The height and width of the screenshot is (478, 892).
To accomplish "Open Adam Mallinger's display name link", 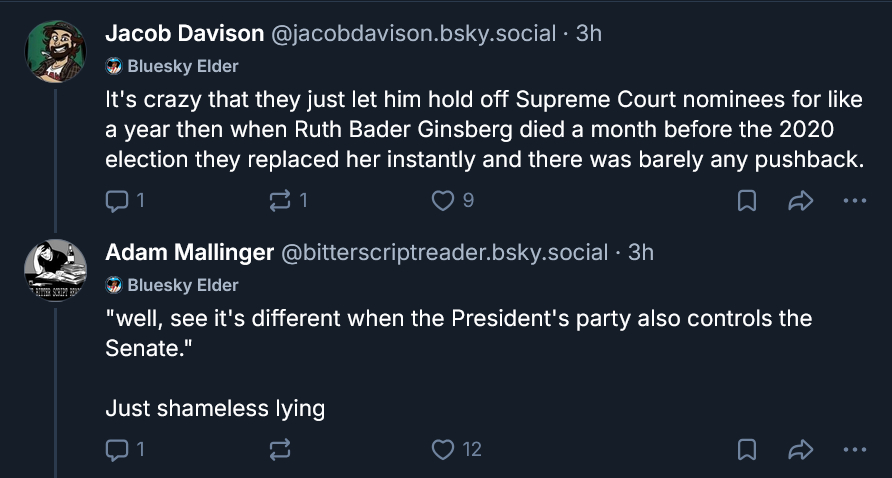I will tap(189, 253).
